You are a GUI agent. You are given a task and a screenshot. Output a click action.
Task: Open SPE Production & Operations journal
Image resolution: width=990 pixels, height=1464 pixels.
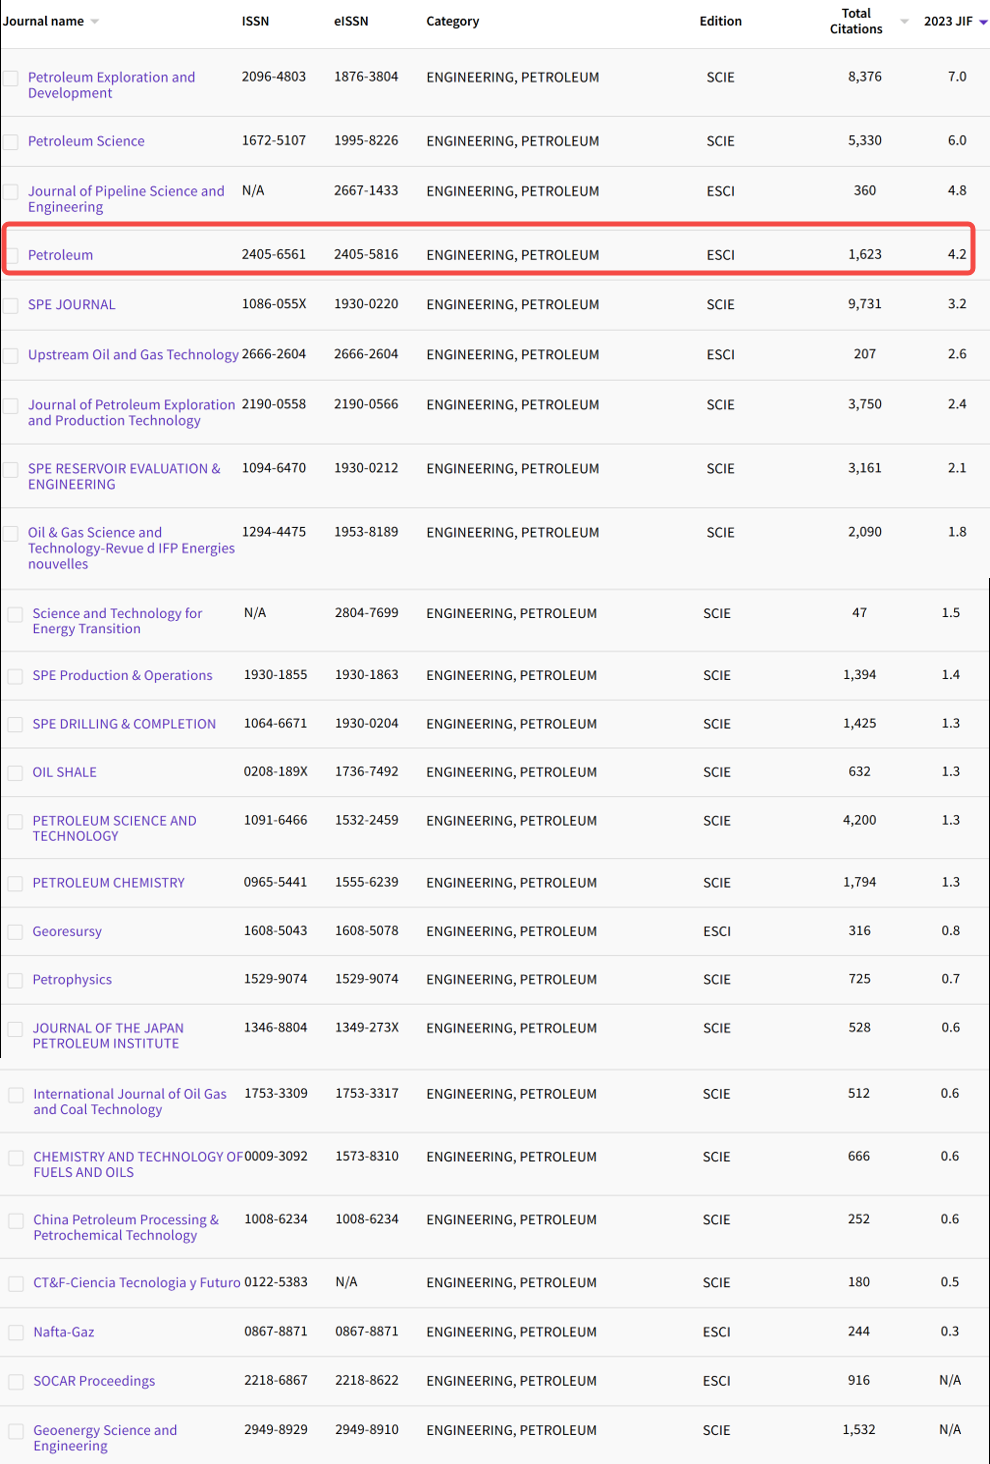122,676
